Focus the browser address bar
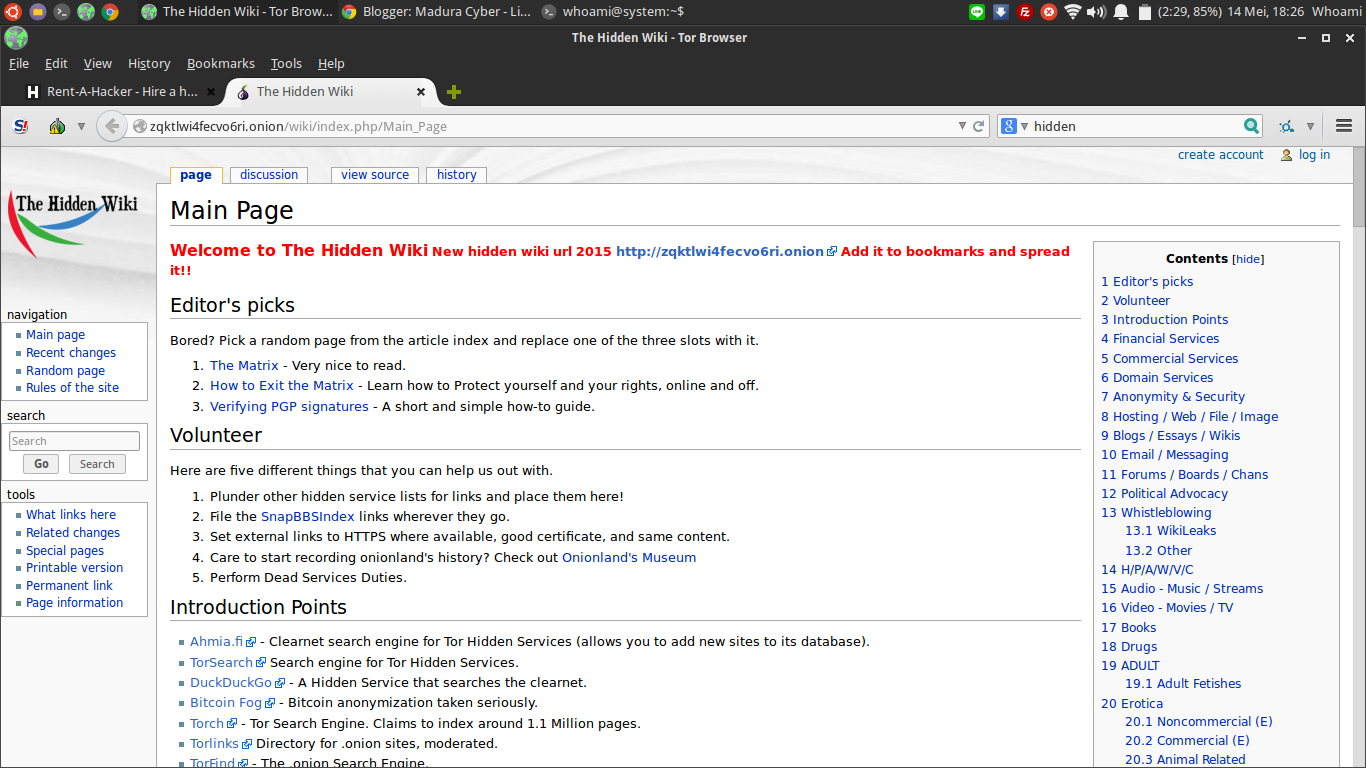 550,127
